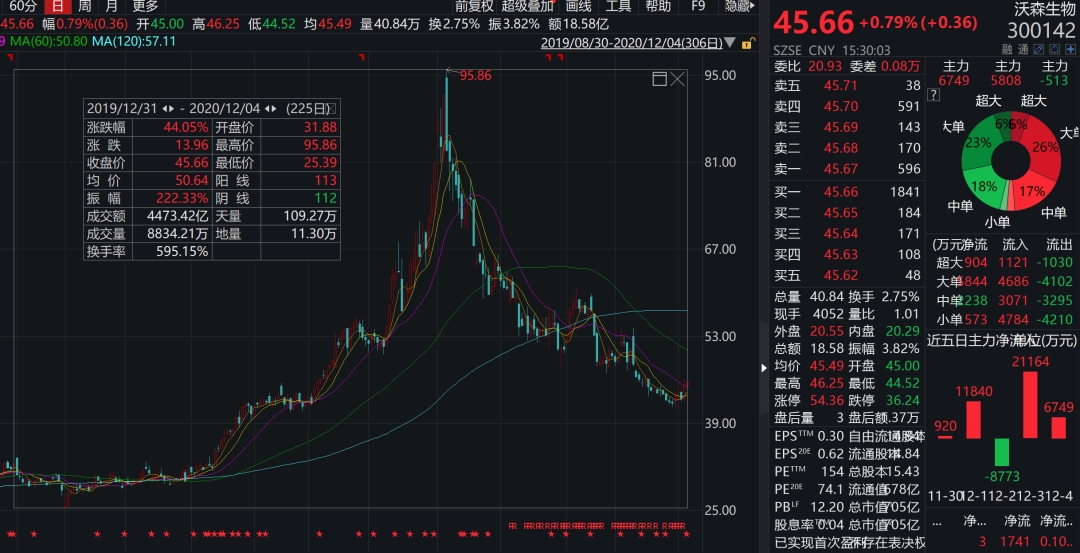Maximize the interval statistics overlay
Viewport: 1080px width, 553px height.
coord(659,79)
